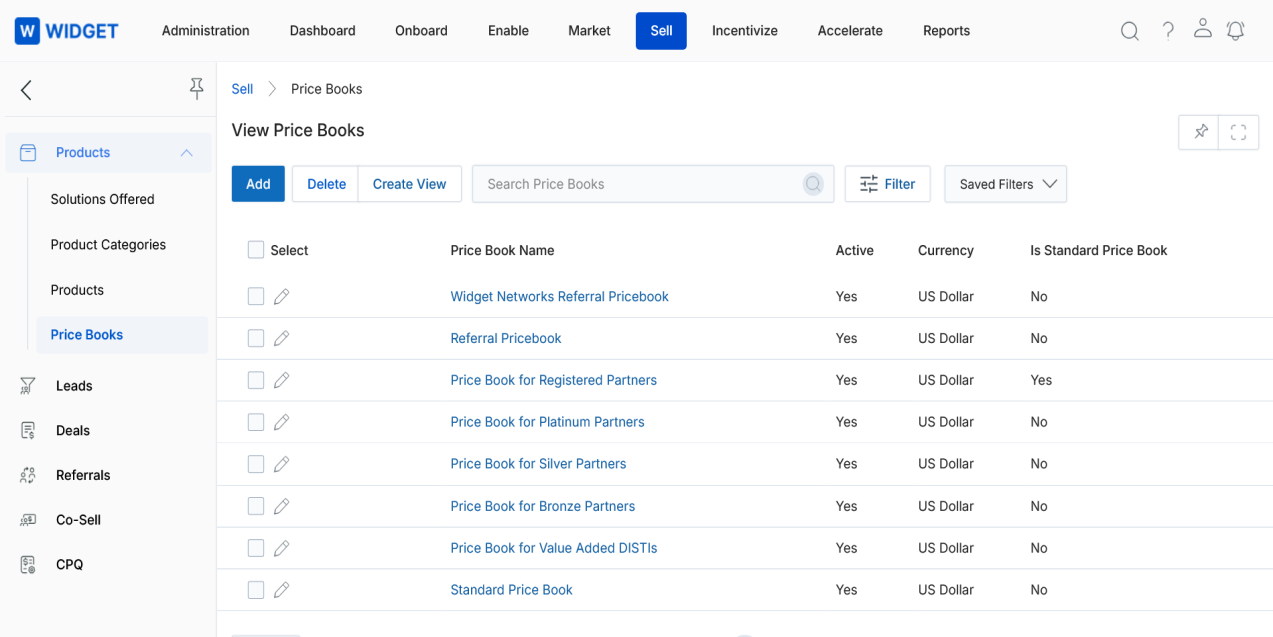Open the notifications bell icon
This screenshot has width=1273, height=637.
[1236, 31]
